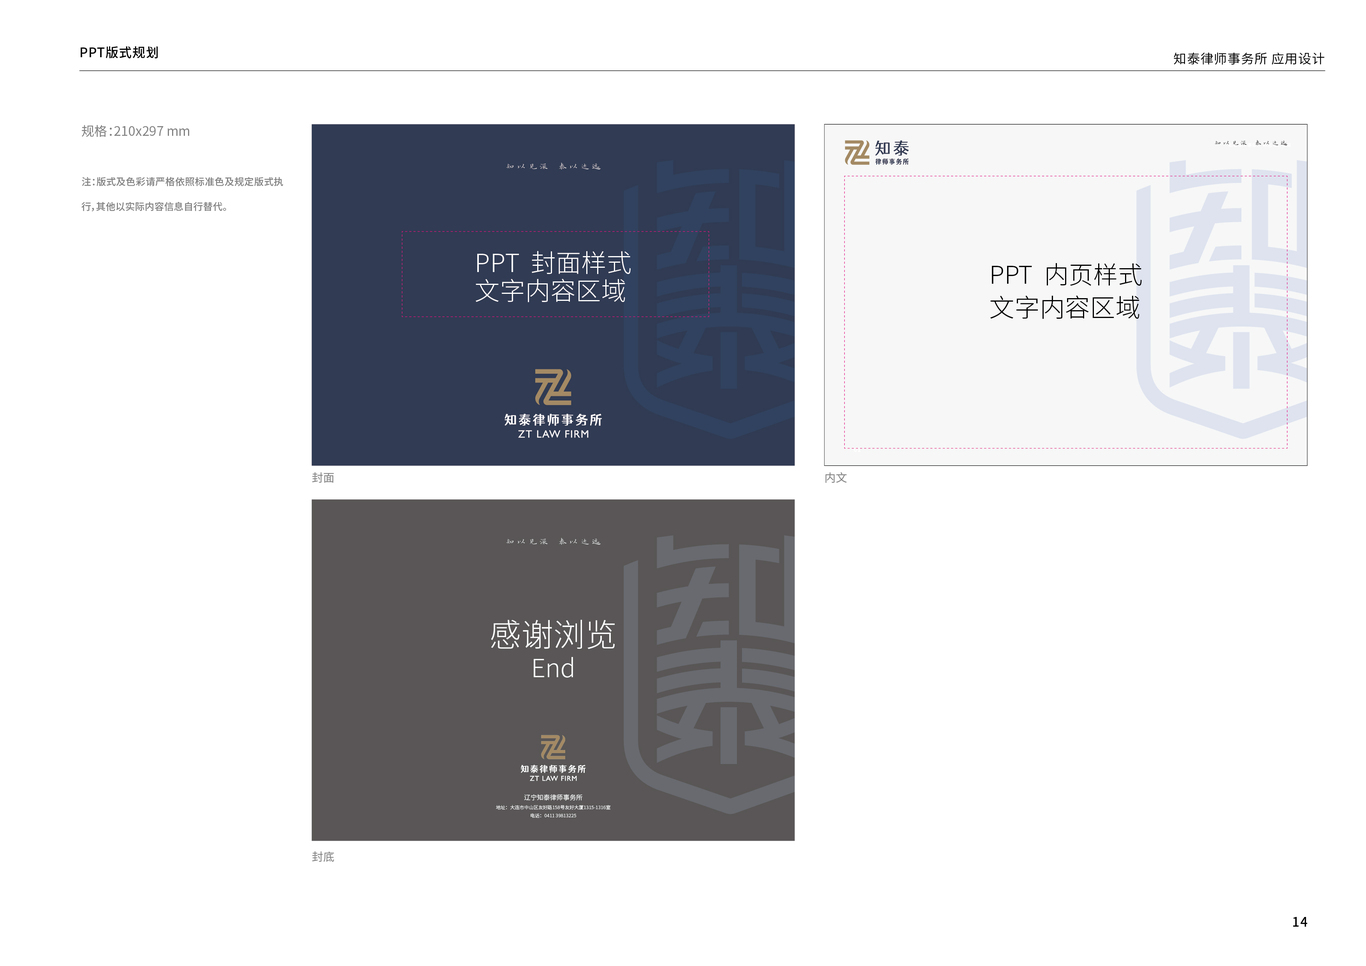Select '文字内容区域' on the white inner slide

point(1065,308)
